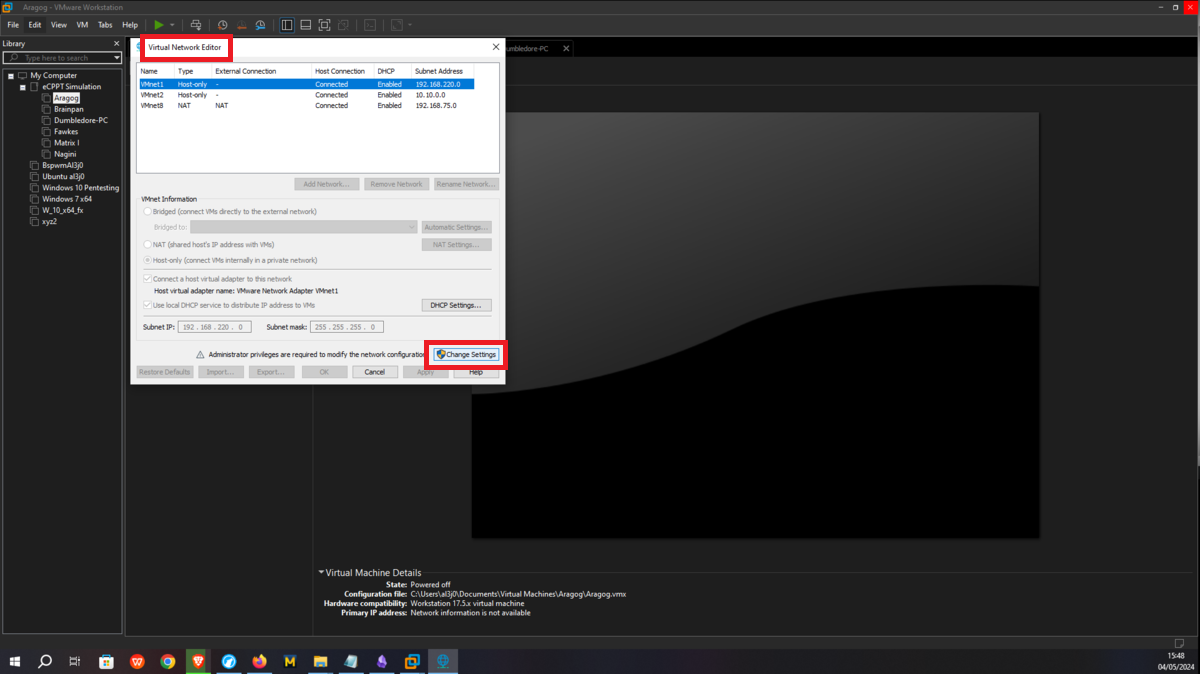Collapse the eCPPT Simulation folder
This screenshot has height=674, width=1200.
coord(22,87)
